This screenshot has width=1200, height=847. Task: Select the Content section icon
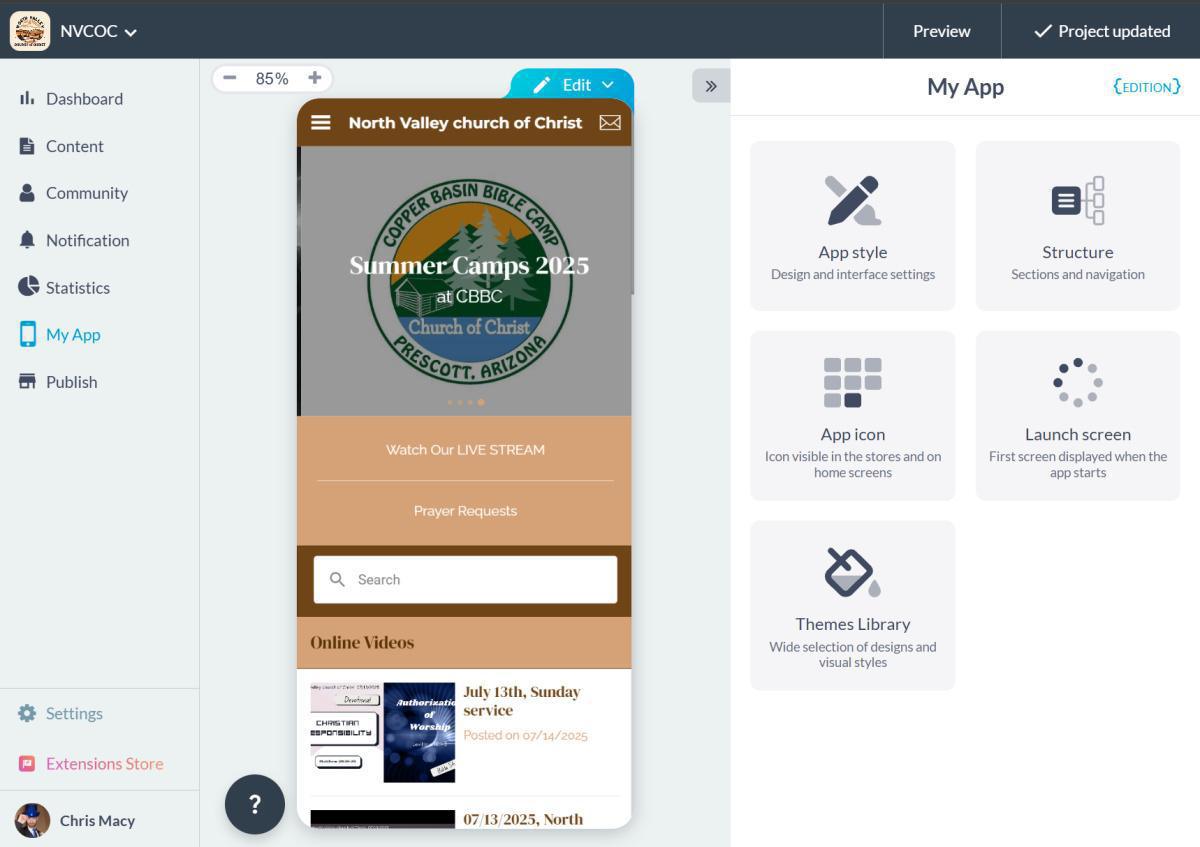click(74, 146)
